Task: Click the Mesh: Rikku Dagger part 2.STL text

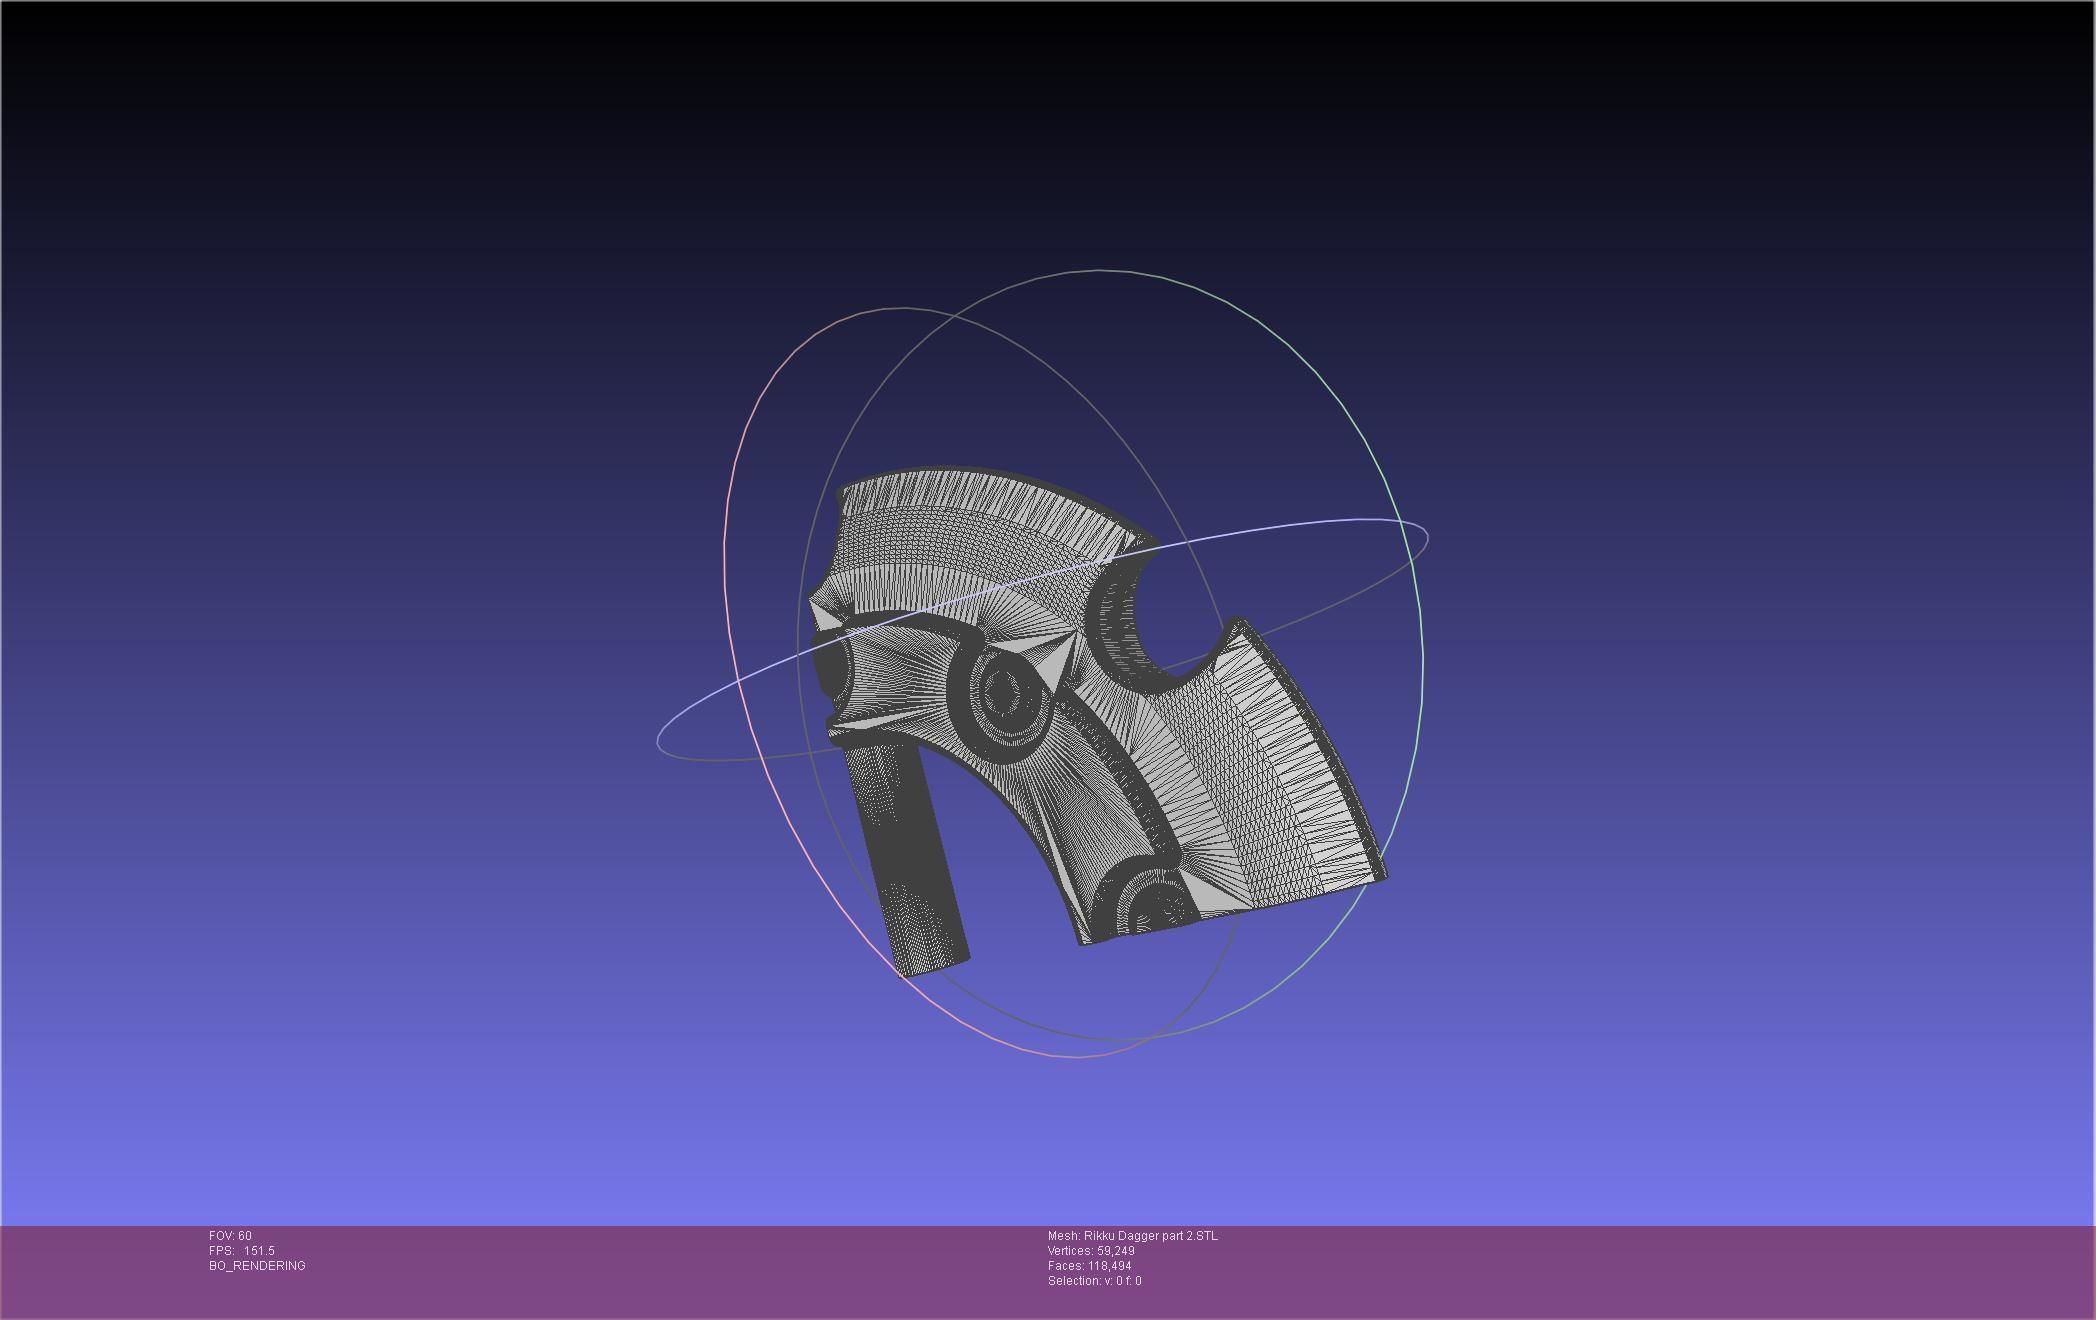Action: click(1133, 1236)
